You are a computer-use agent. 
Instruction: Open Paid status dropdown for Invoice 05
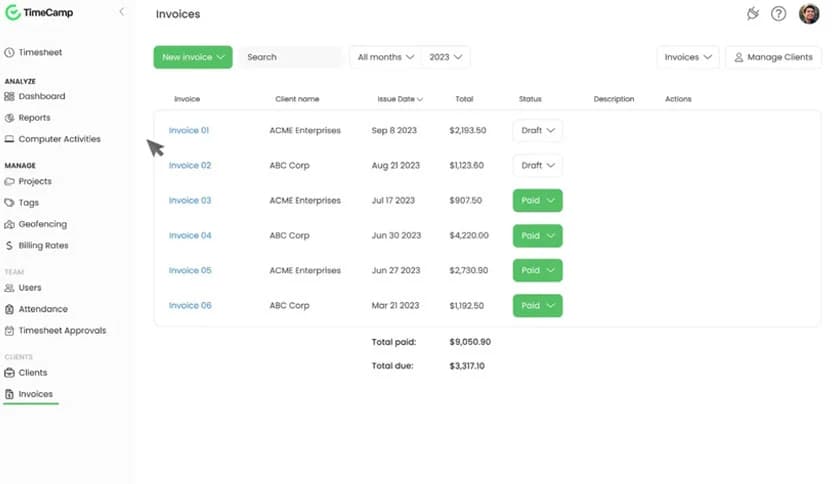coord(537,270)
